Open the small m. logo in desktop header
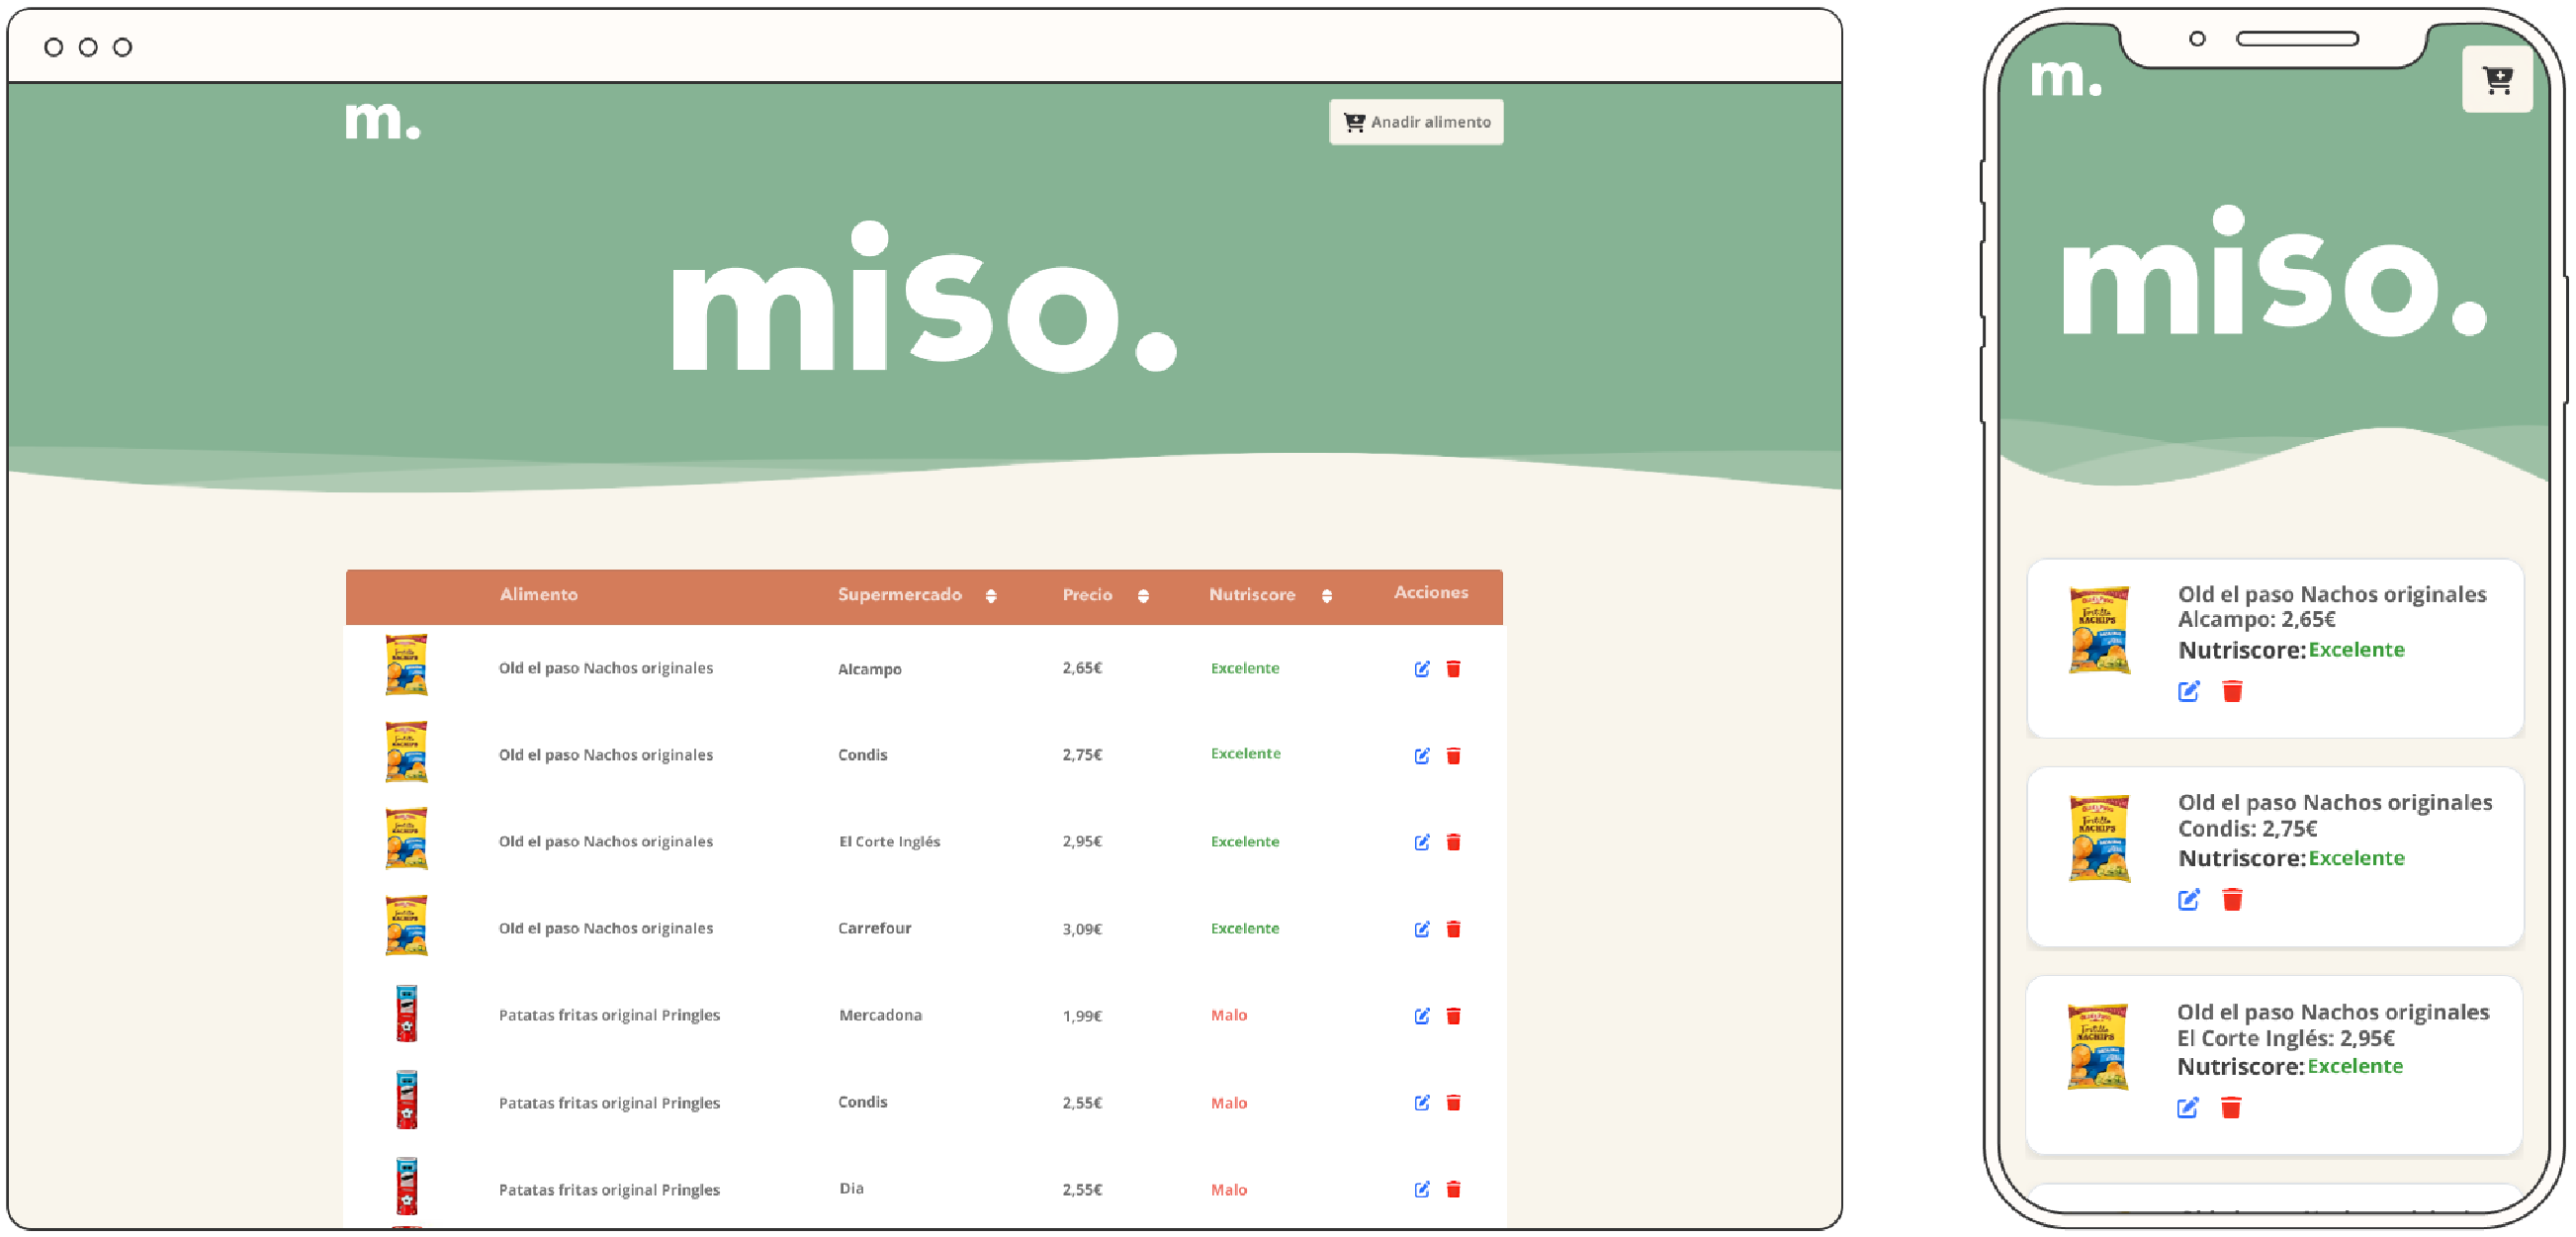 tap(382, 120)
